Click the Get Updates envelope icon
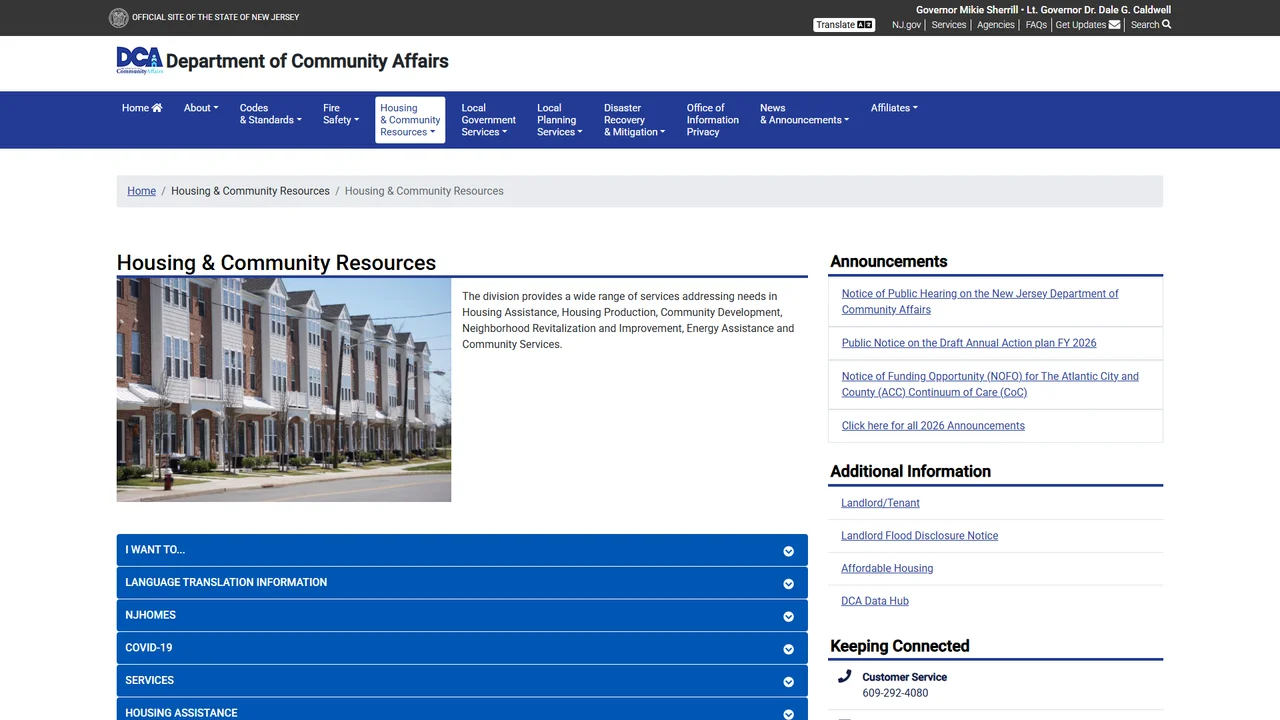The height and width of the screenshot is (720, 1280). coord(1115,25)
